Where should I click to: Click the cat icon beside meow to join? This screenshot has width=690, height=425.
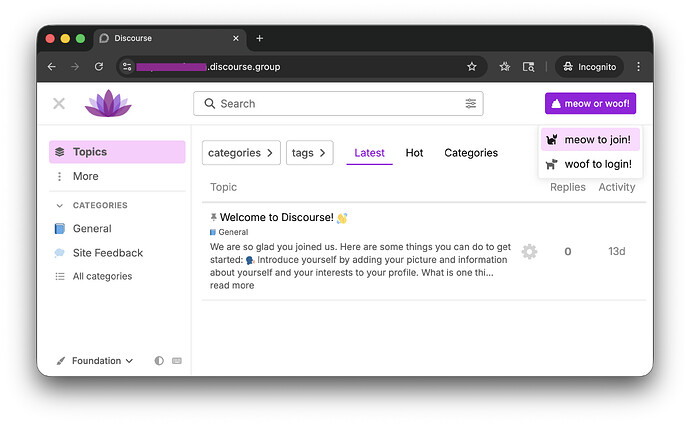[x=552, y=140]
